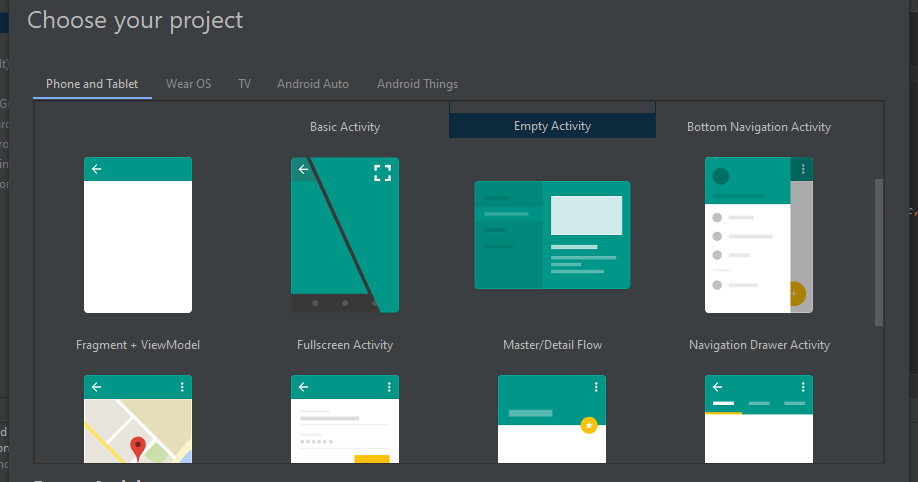
Task: Click the Fullscreen Activity label
Action: click(x=345, y=345)
